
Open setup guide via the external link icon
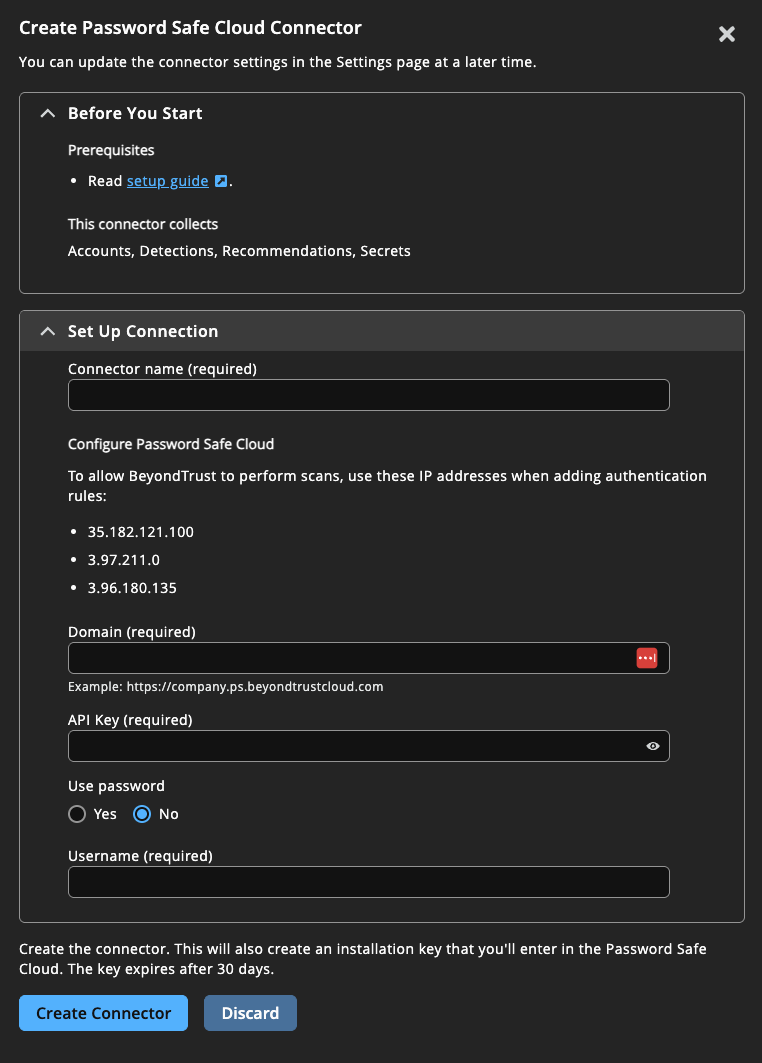coord(219,180)
